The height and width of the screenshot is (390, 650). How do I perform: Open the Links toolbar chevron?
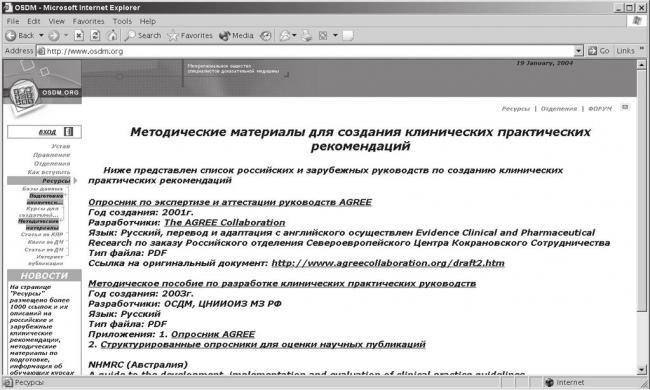pyautogui.click(x=643, y=49)
